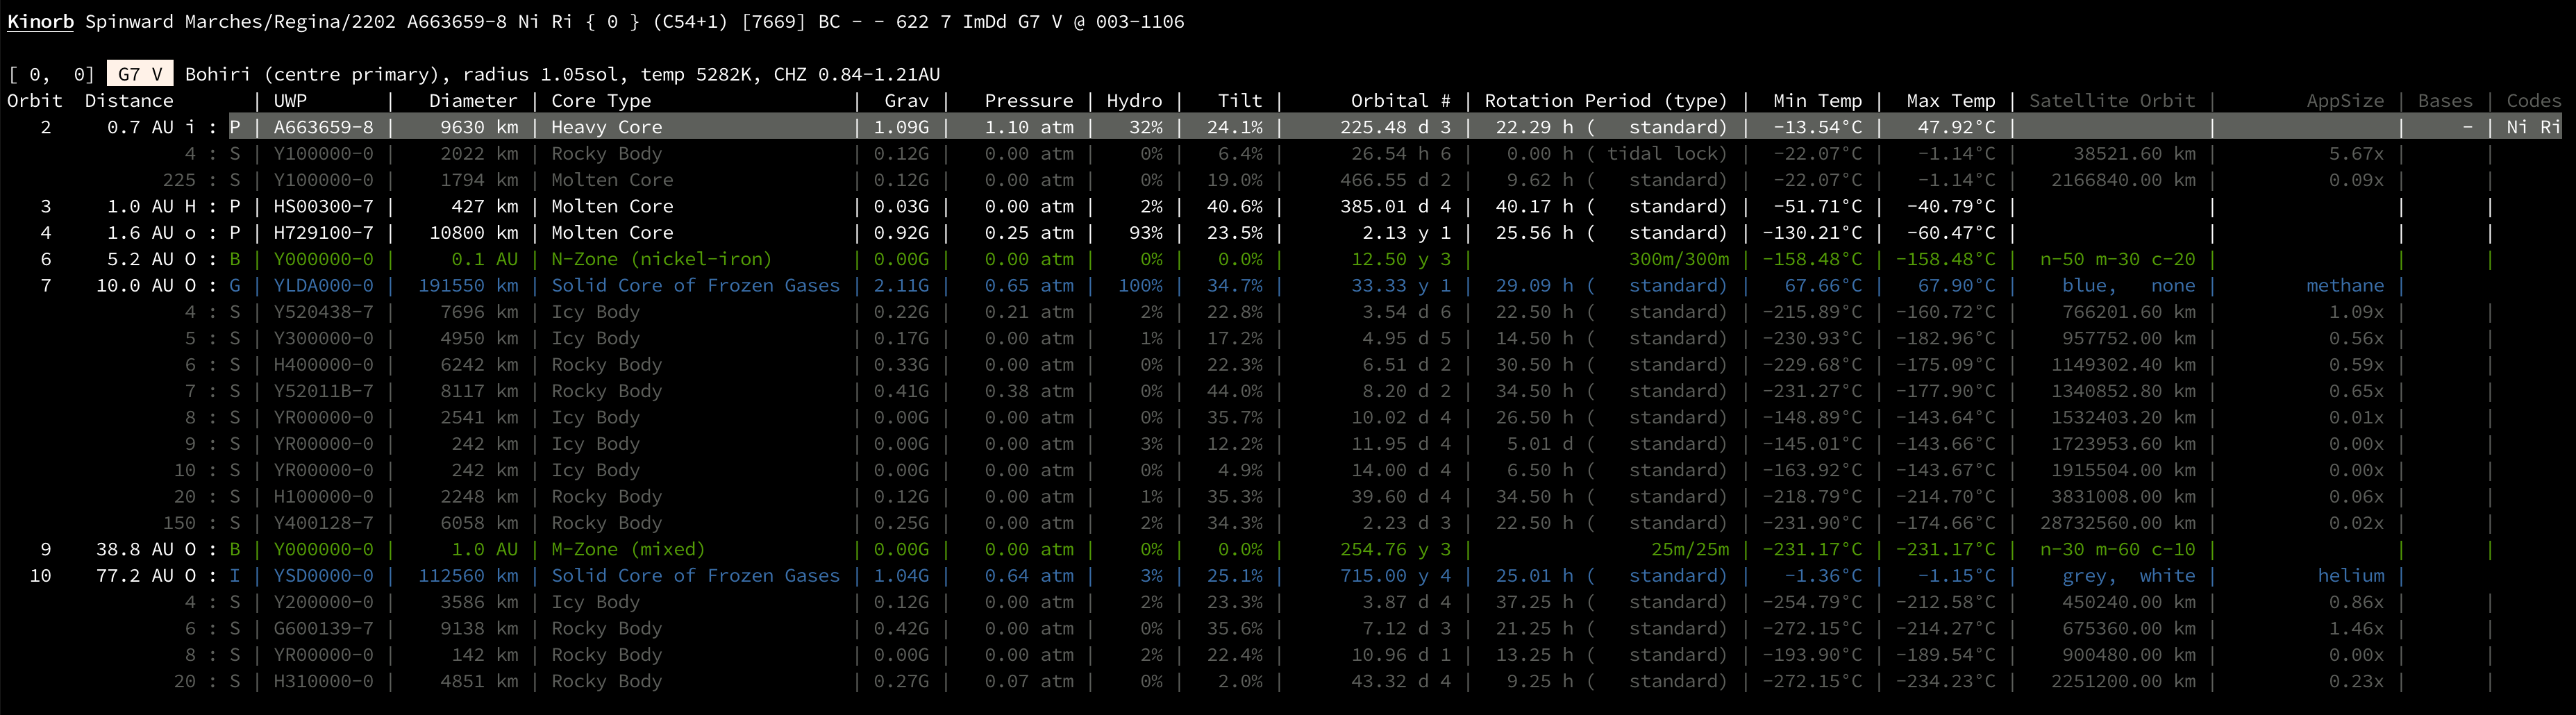Select the tidal lock rotation type entry
The image size is (2576, 715).
(1666, 154)
